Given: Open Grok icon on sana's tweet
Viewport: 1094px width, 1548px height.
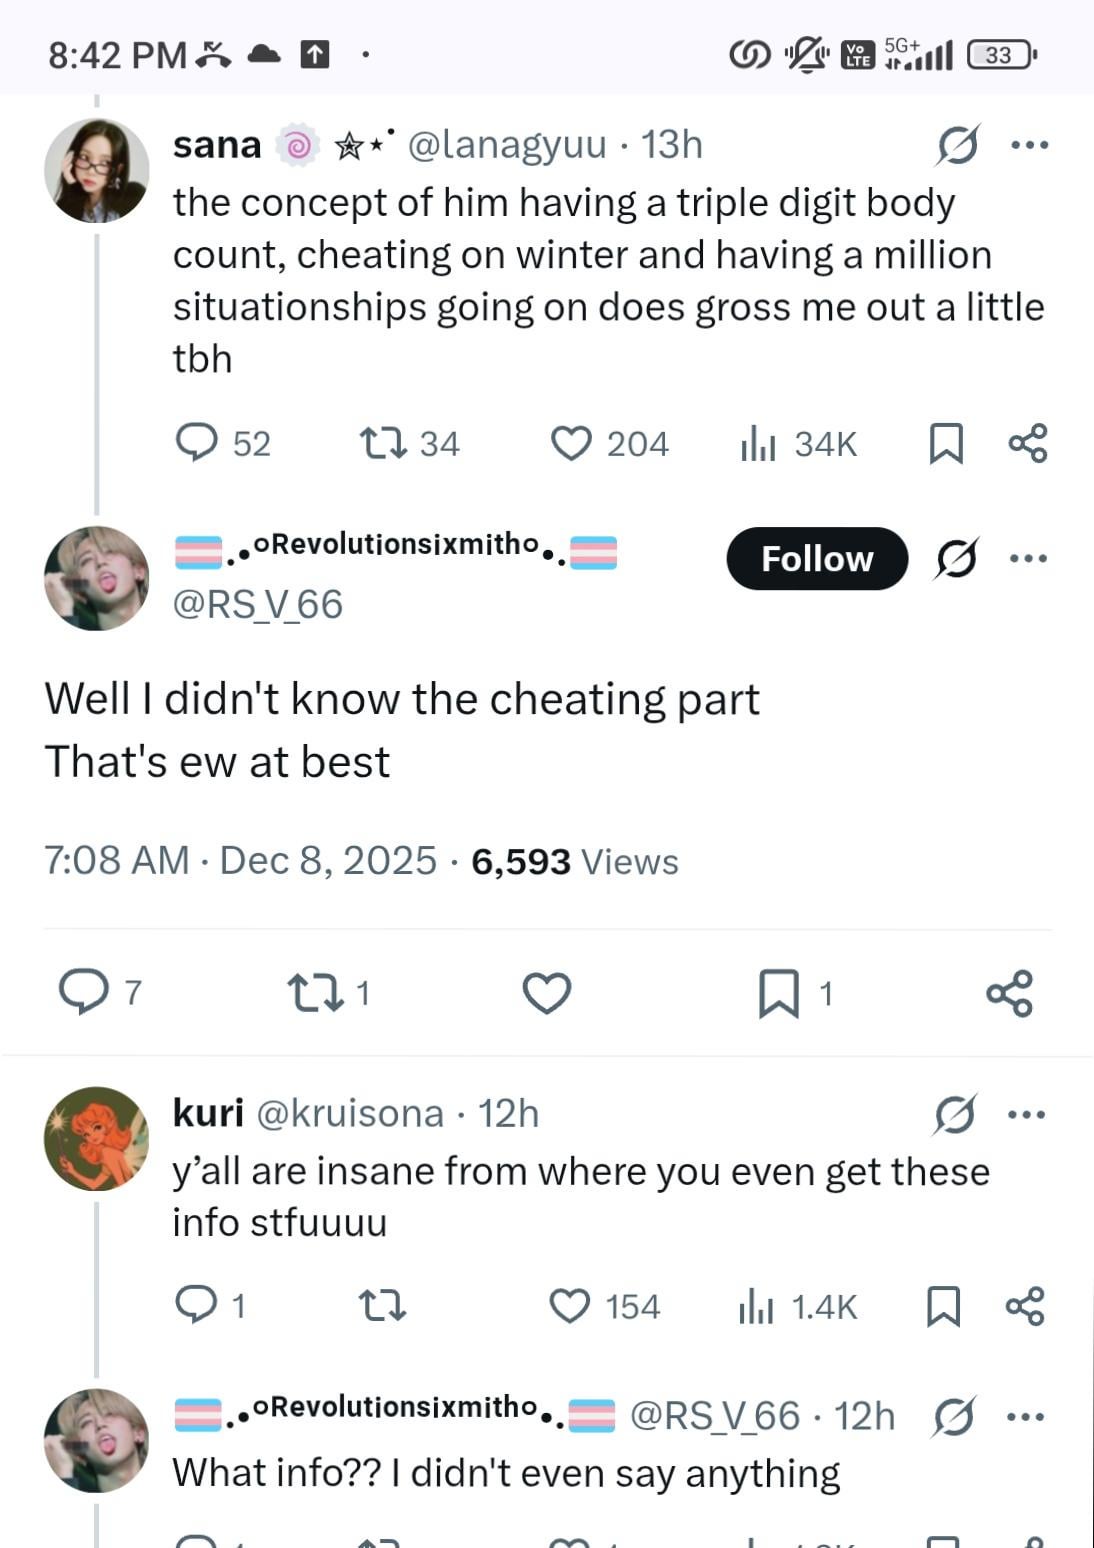Looking at the screenshot, I should pos(957,146).
